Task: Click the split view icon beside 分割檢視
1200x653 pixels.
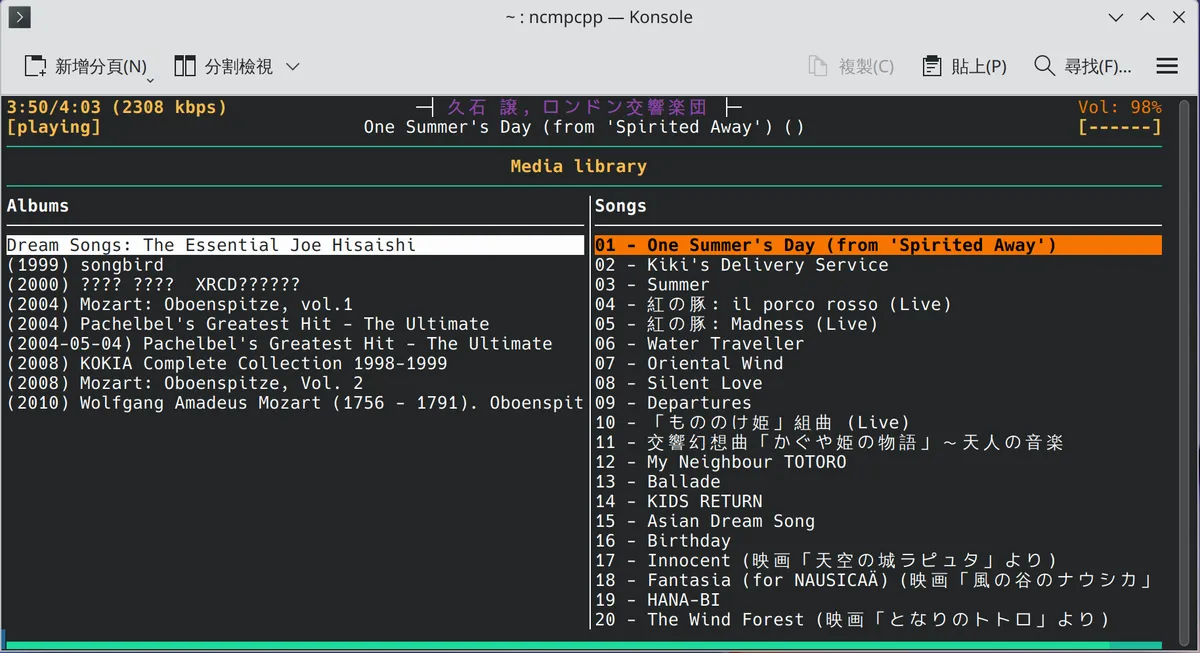Action: coord(185,66)
